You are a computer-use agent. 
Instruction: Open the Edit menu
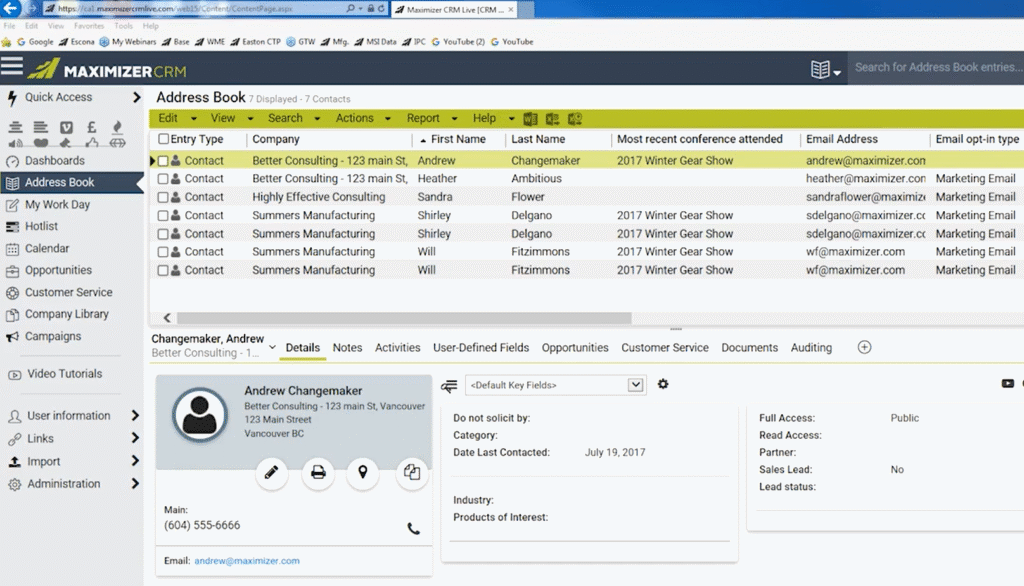168,118
